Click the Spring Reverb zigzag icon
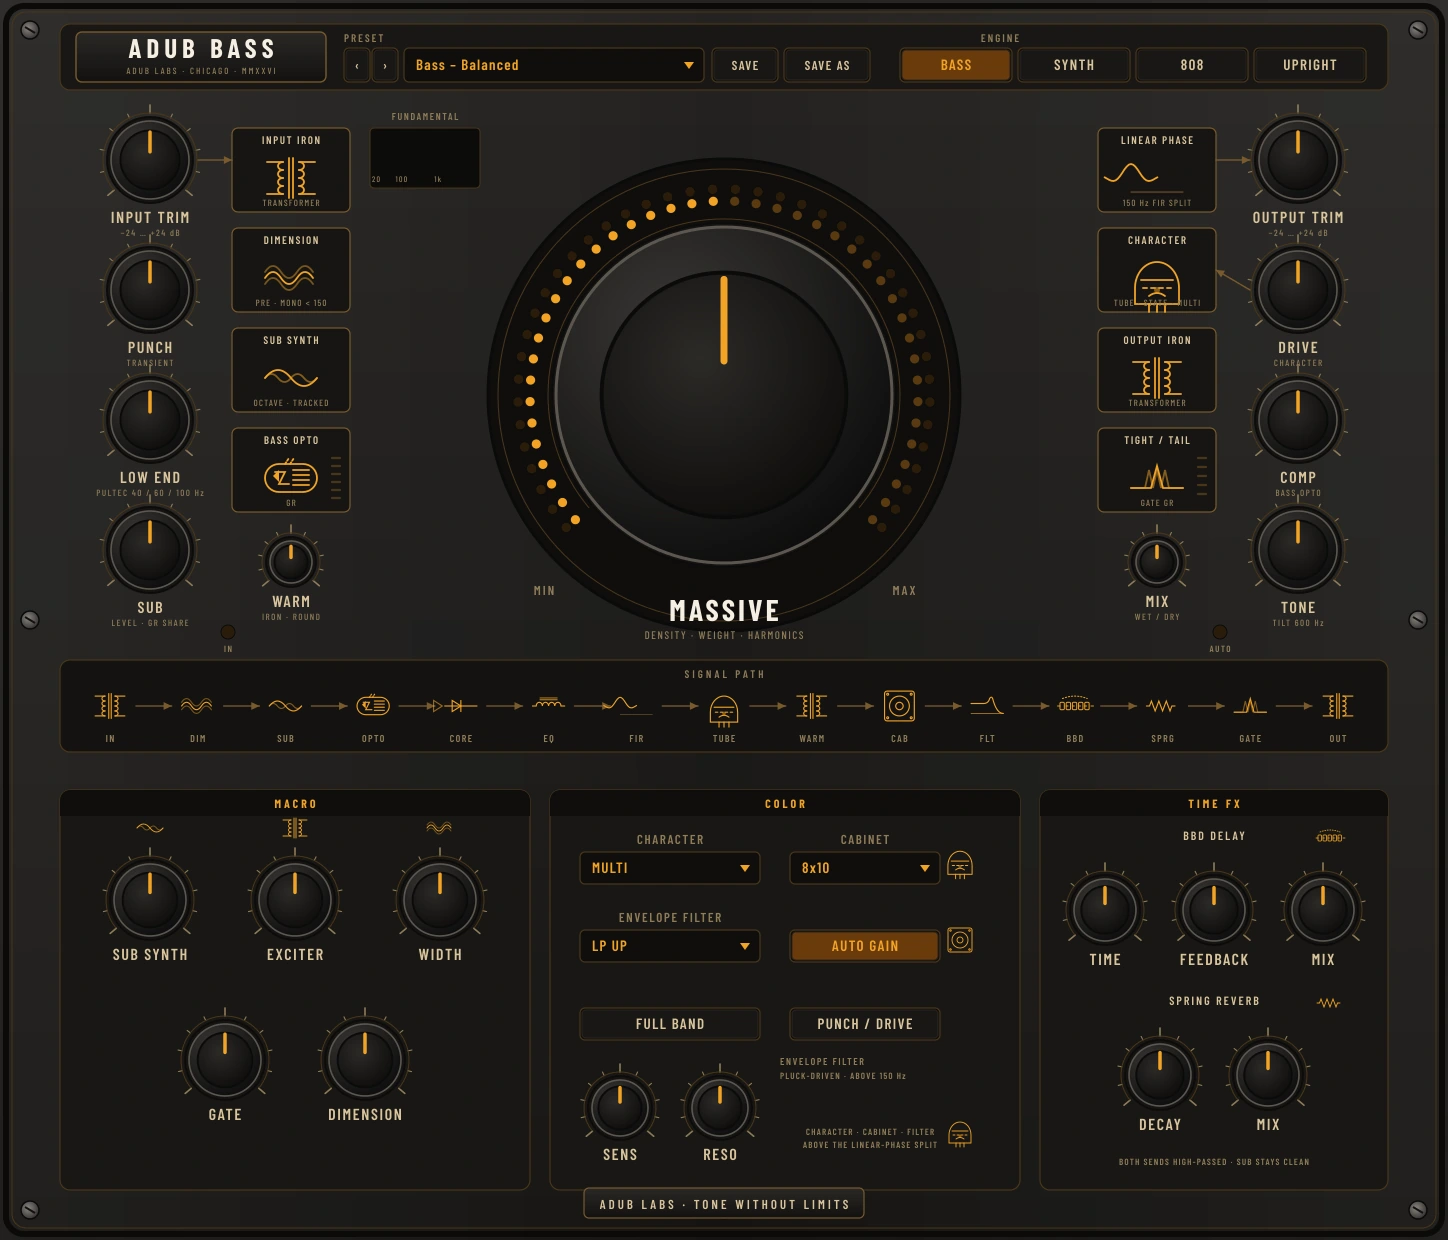Screen dimensions: 1448x1240 [1328, 1002]
